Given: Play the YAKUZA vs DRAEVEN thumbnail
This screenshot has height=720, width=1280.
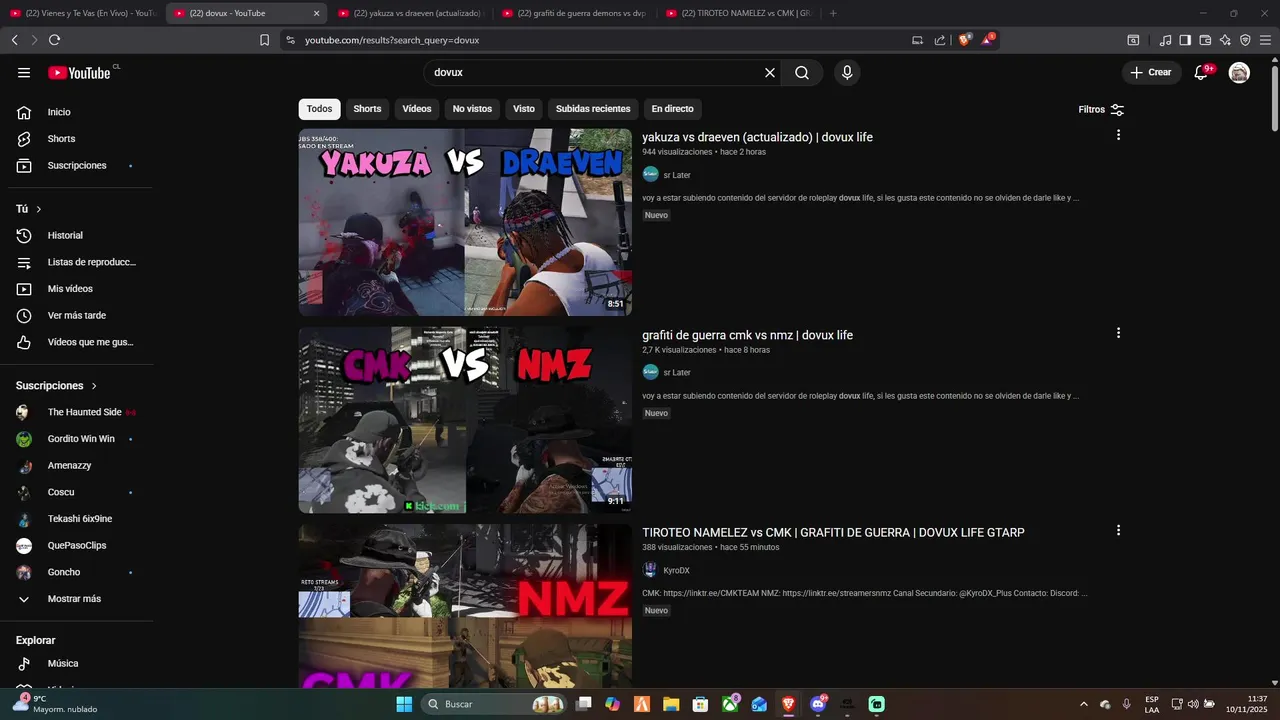Looking at the screenshot, I should [465, 222].
